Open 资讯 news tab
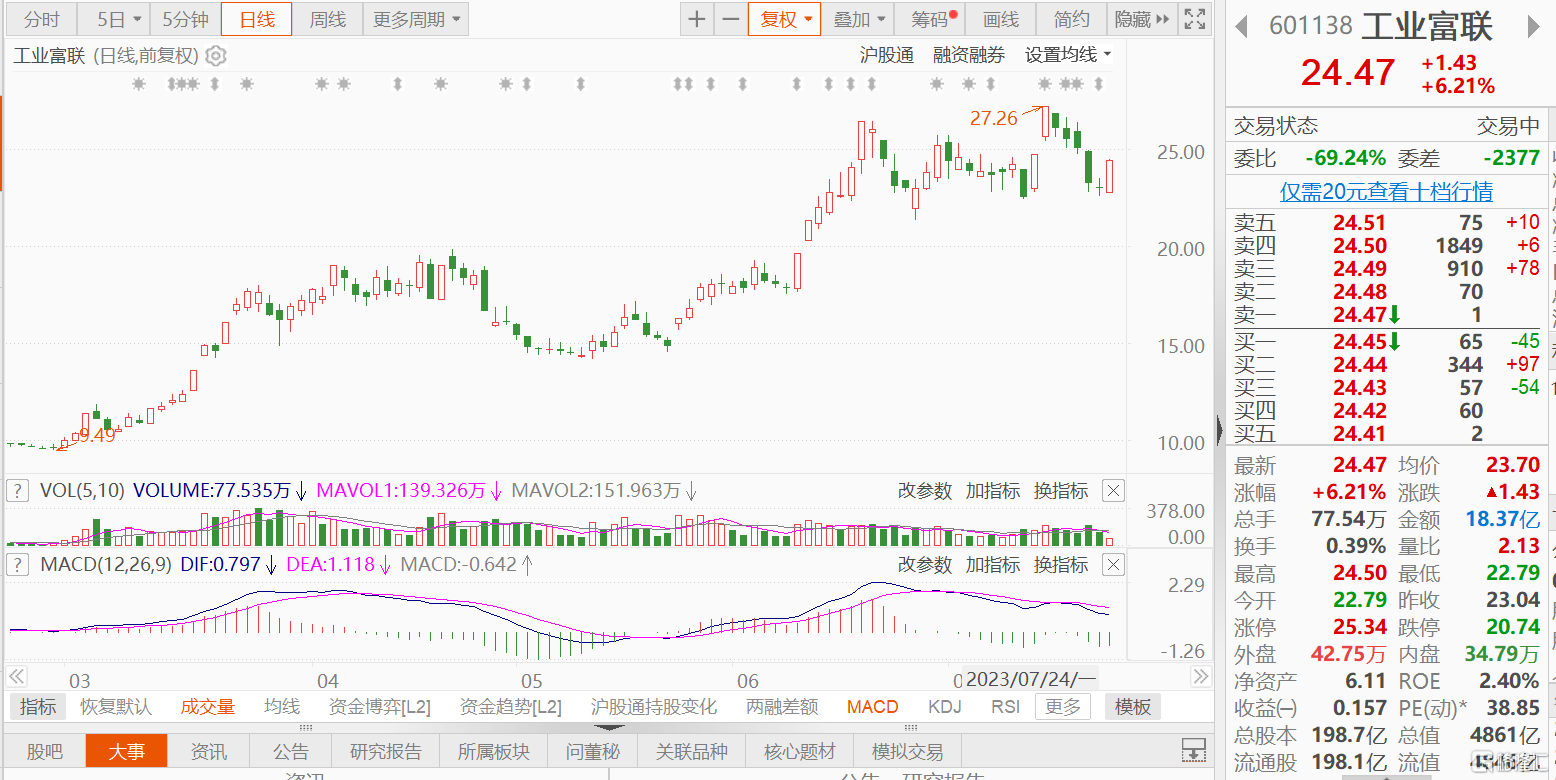The height and width of the screenshot is (780, 1556). [x=209, y=751]
